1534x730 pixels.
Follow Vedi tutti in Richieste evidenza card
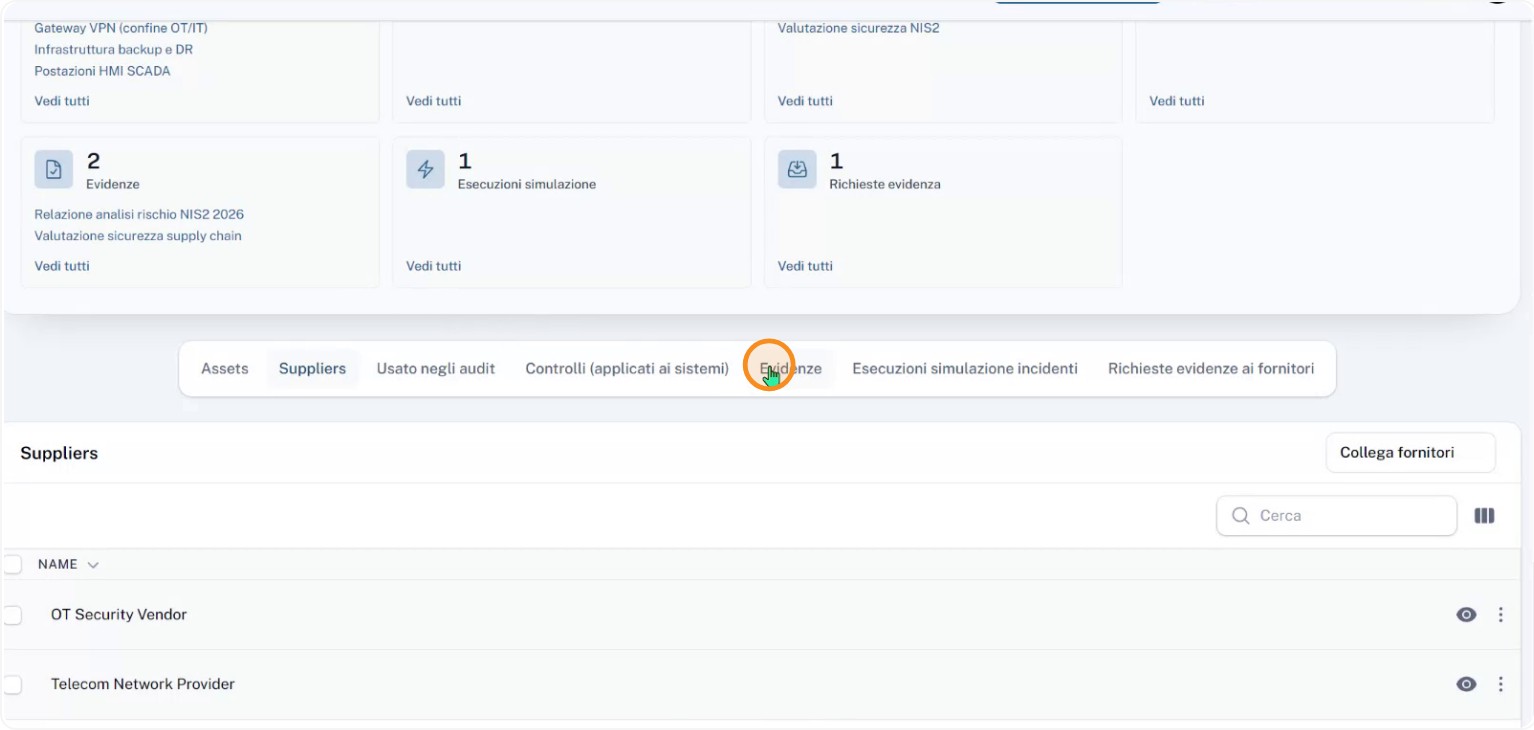805,266
